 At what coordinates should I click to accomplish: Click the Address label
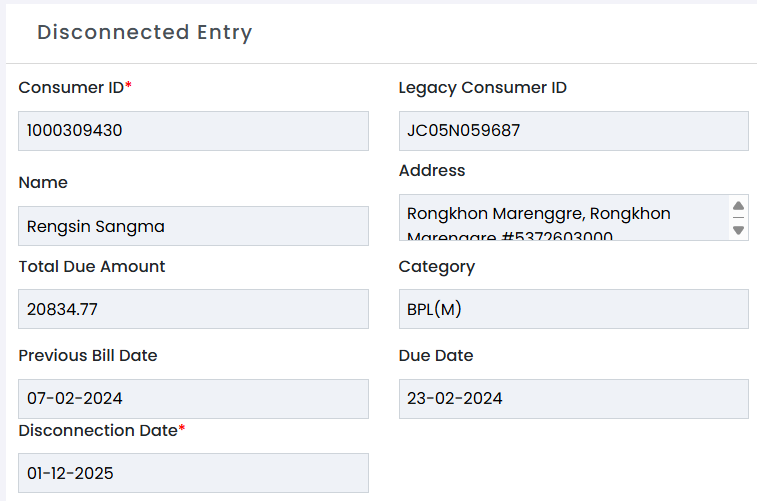pyautogui.click(x=432, y=171)
